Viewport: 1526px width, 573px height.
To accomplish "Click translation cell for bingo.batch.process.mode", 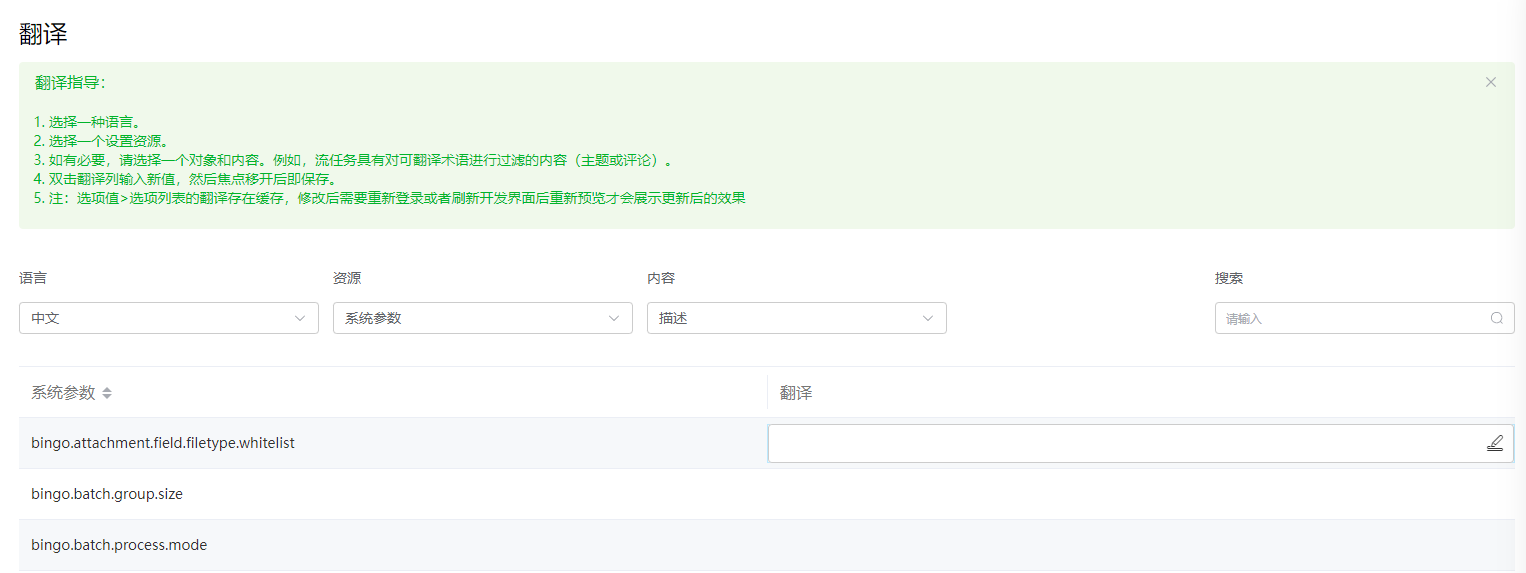I will coord(1141,545).
